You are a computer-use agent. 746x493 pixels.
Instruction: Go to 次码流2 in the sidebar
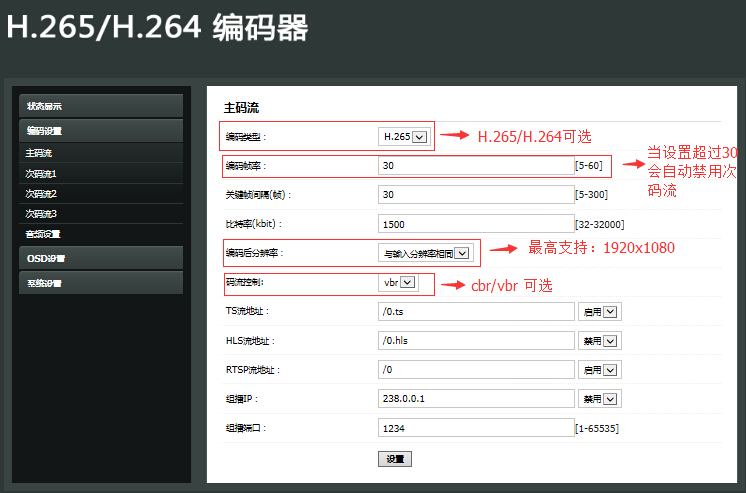pyautogui.click(x=101, y=194)
